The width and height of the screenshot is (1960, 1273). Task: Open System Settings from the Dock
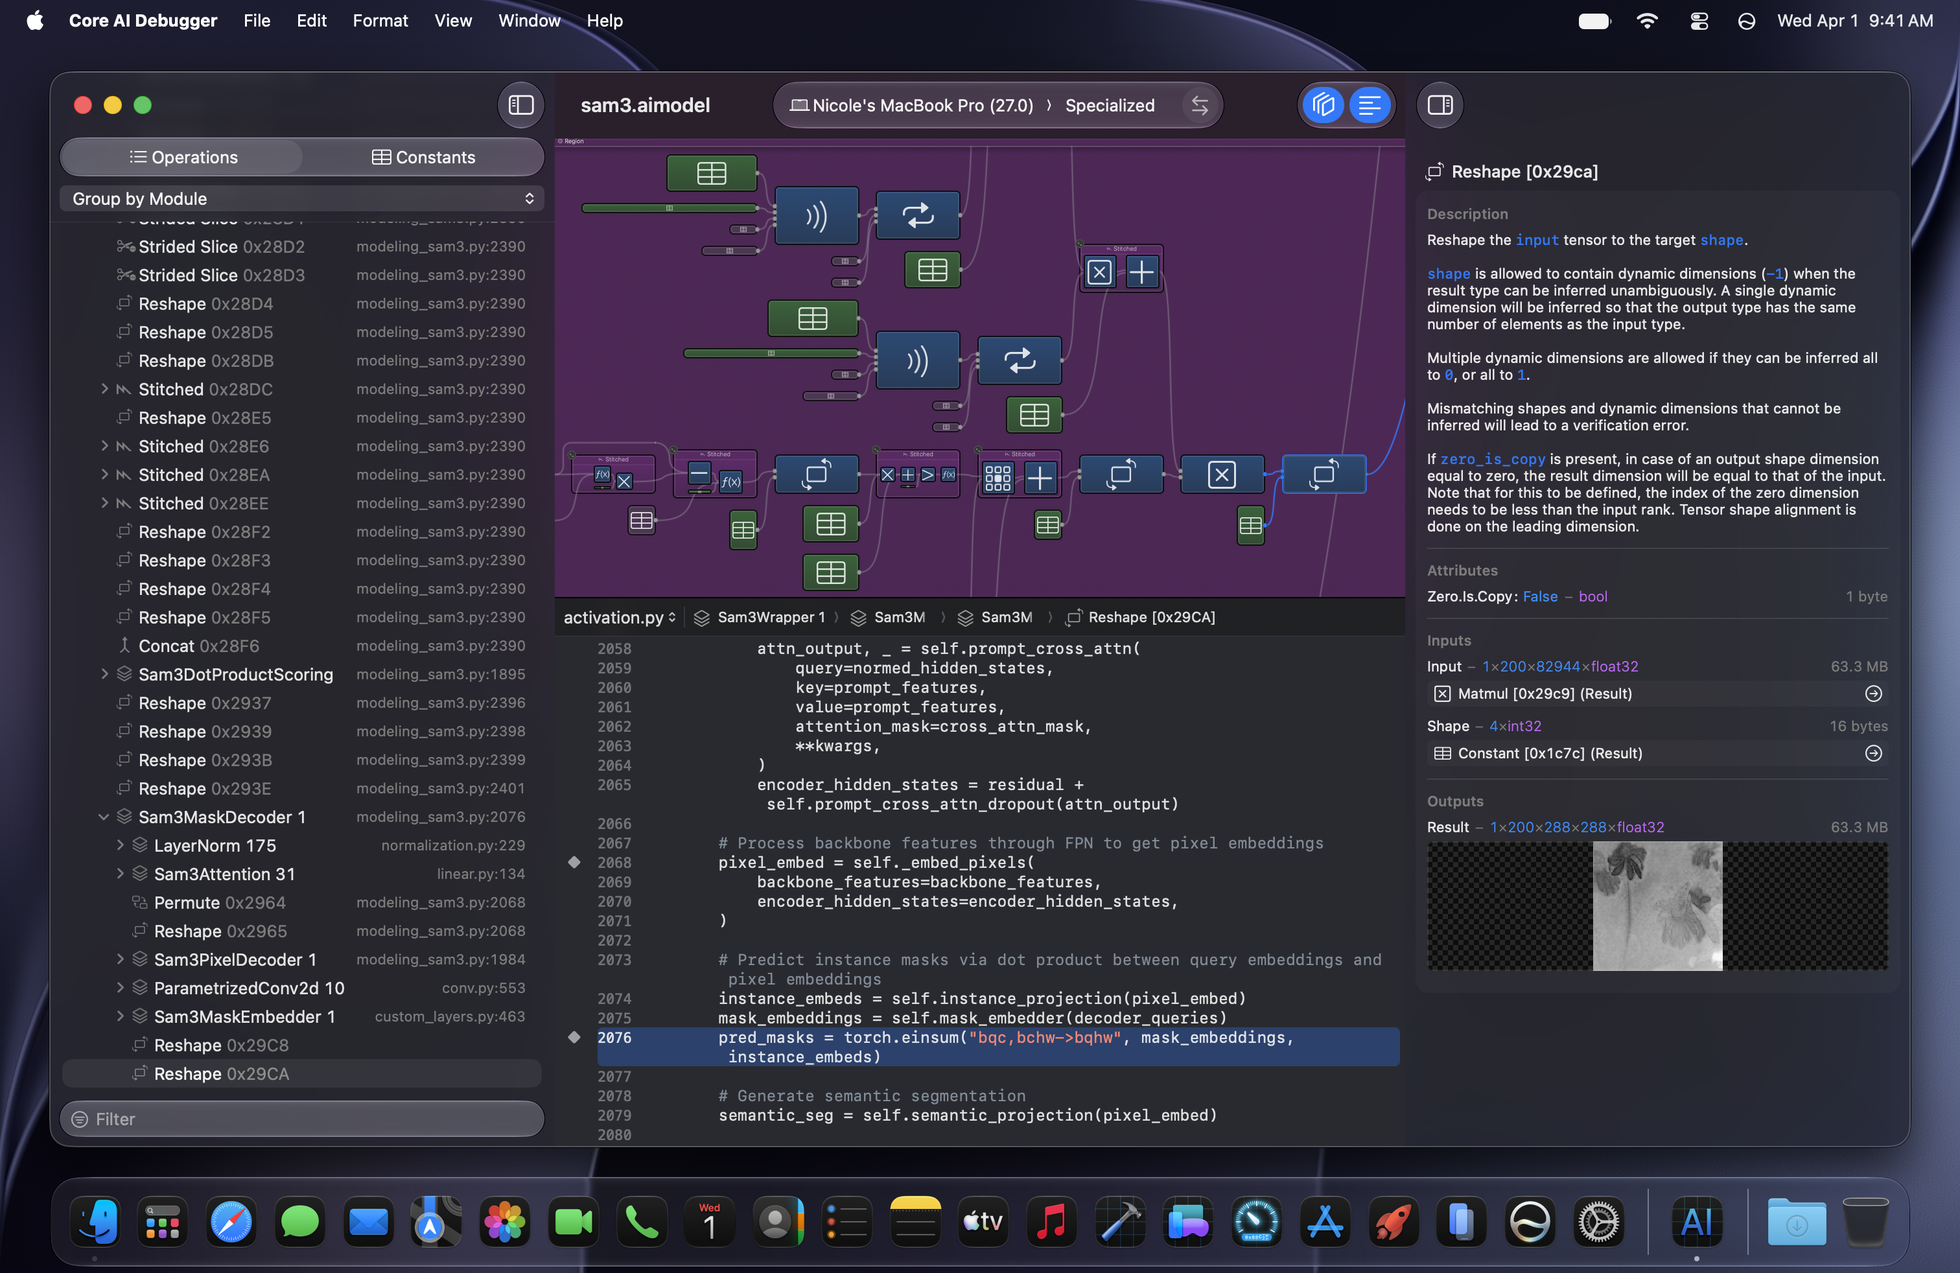[x=1599, y=1222]
